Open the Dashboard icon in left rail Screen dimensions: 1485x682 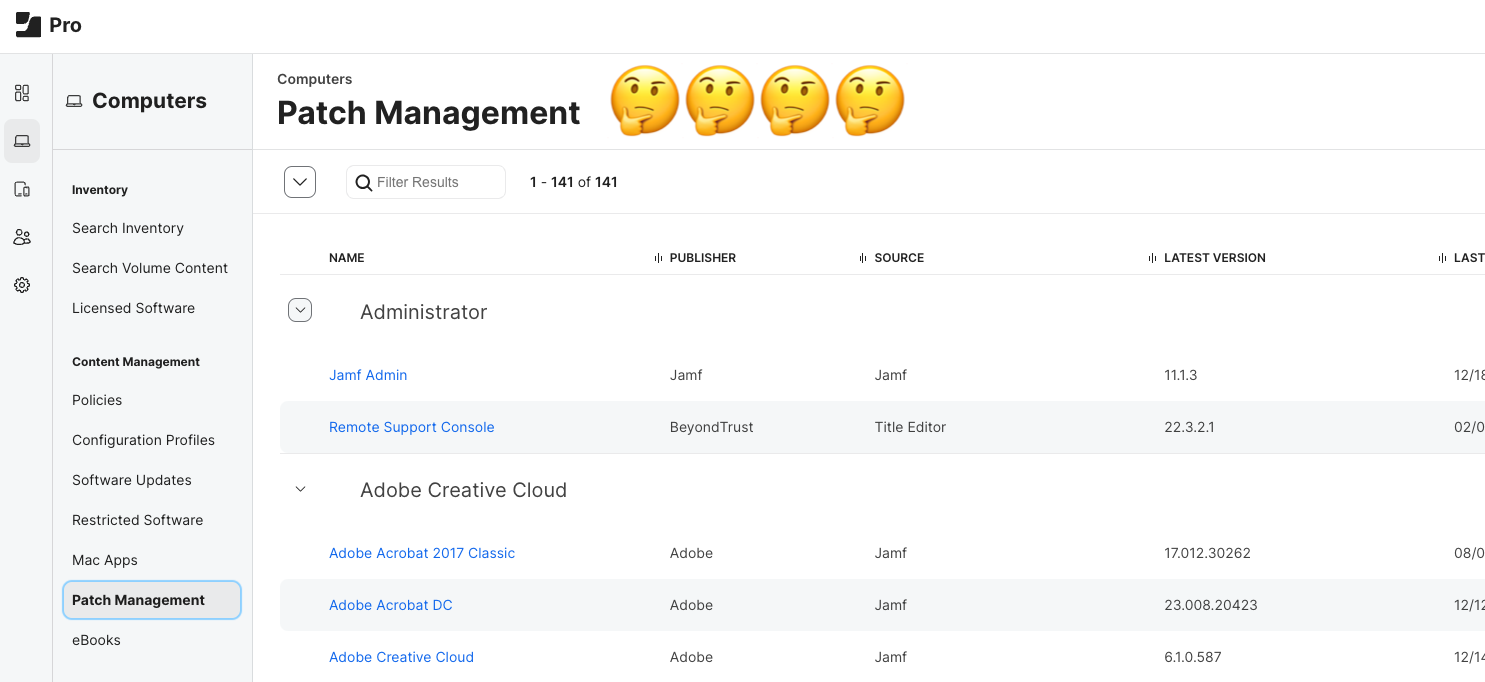click(x=22, y=93)
